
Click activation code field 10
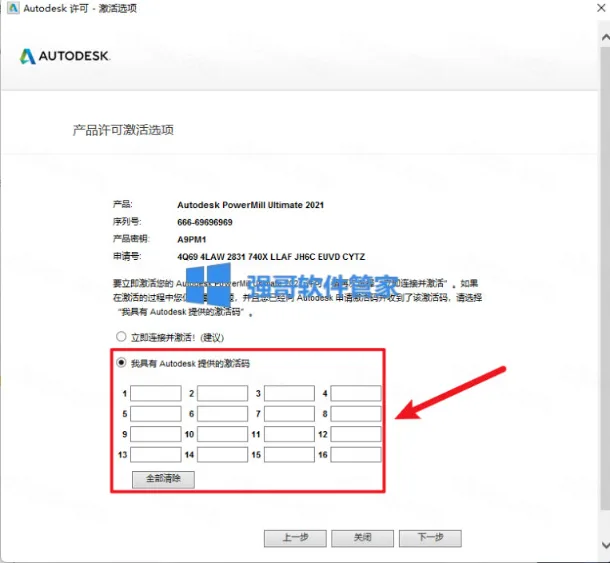tap(223, 434)
